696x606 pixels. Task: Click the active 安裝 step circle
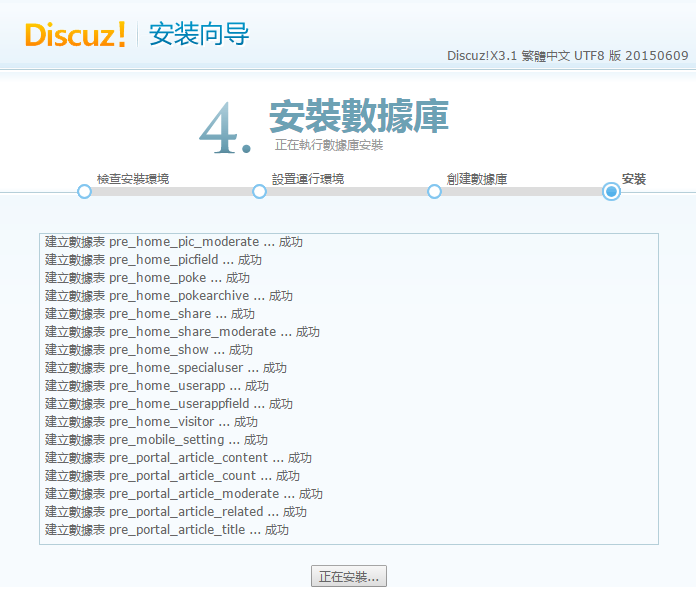click(611, 192)
